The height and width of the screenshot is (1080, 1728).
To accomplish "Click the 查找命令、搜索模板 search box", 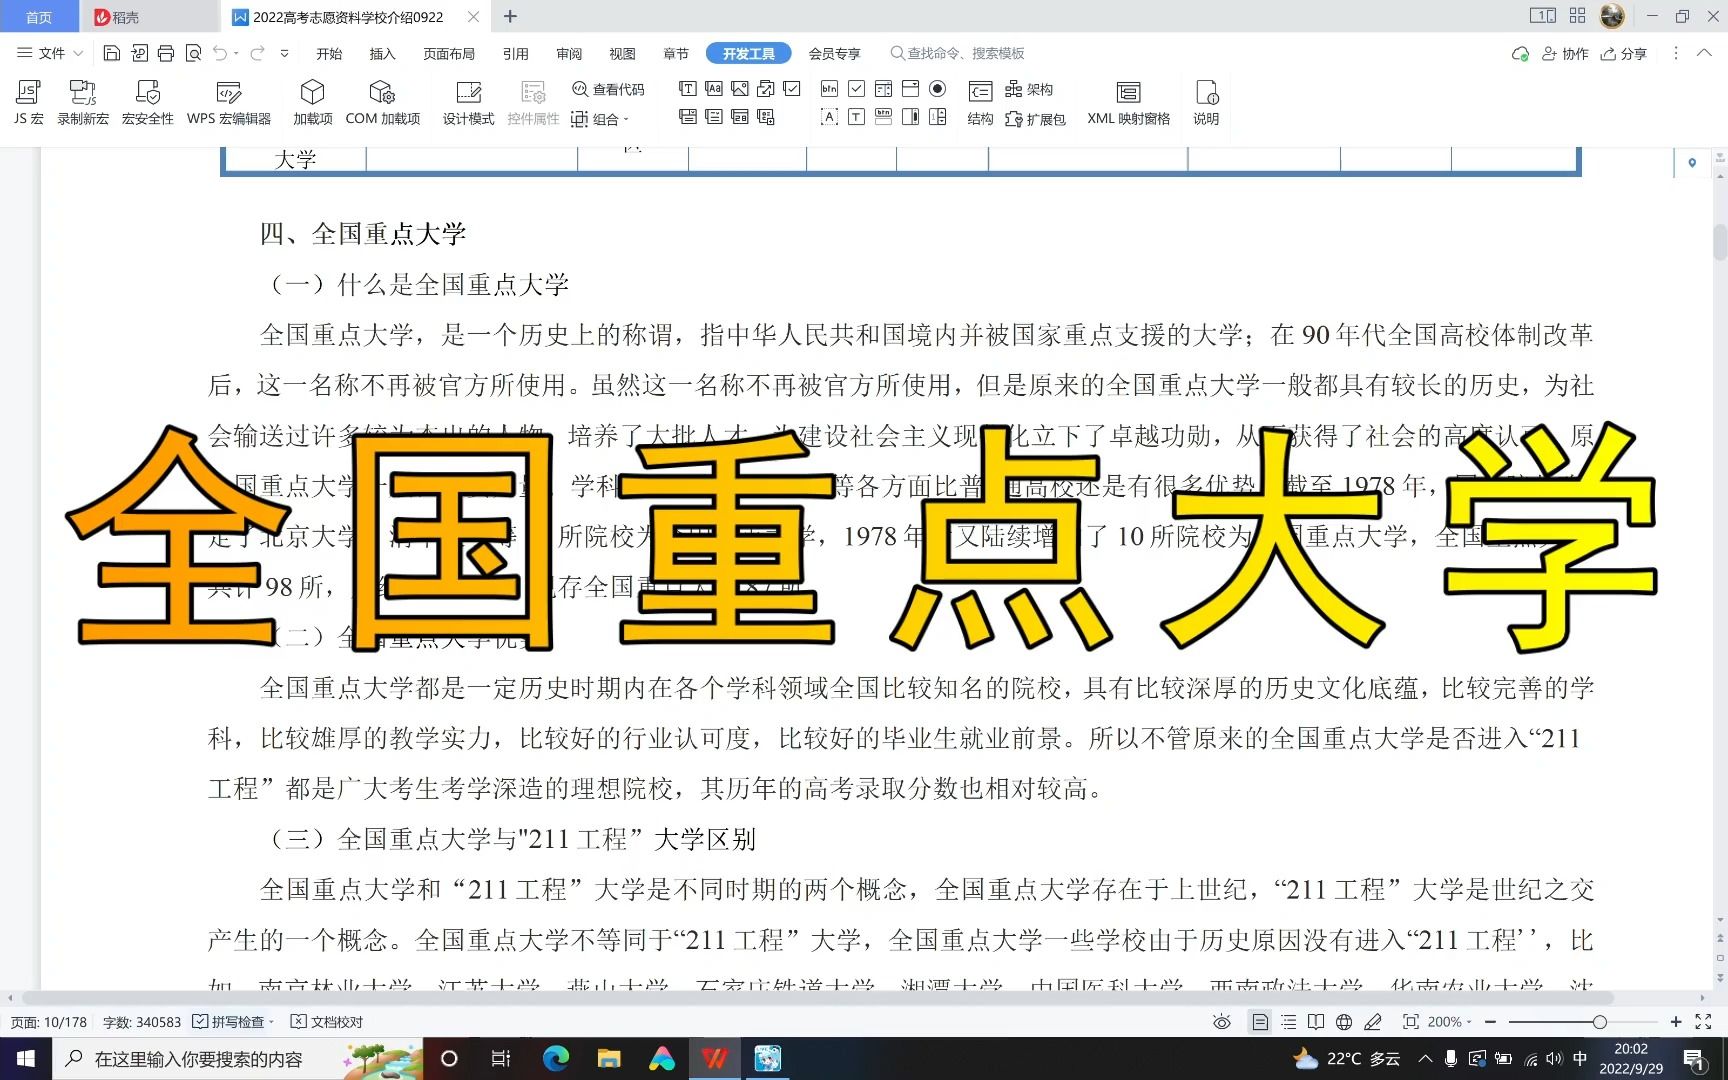I will [958, 53].
